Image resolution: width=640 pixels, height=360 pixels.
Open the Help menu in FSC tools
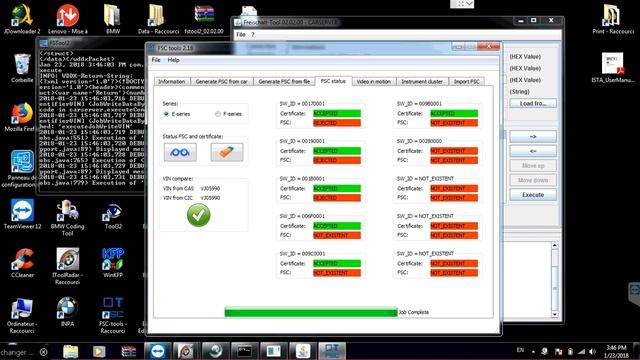pos(173,60)
